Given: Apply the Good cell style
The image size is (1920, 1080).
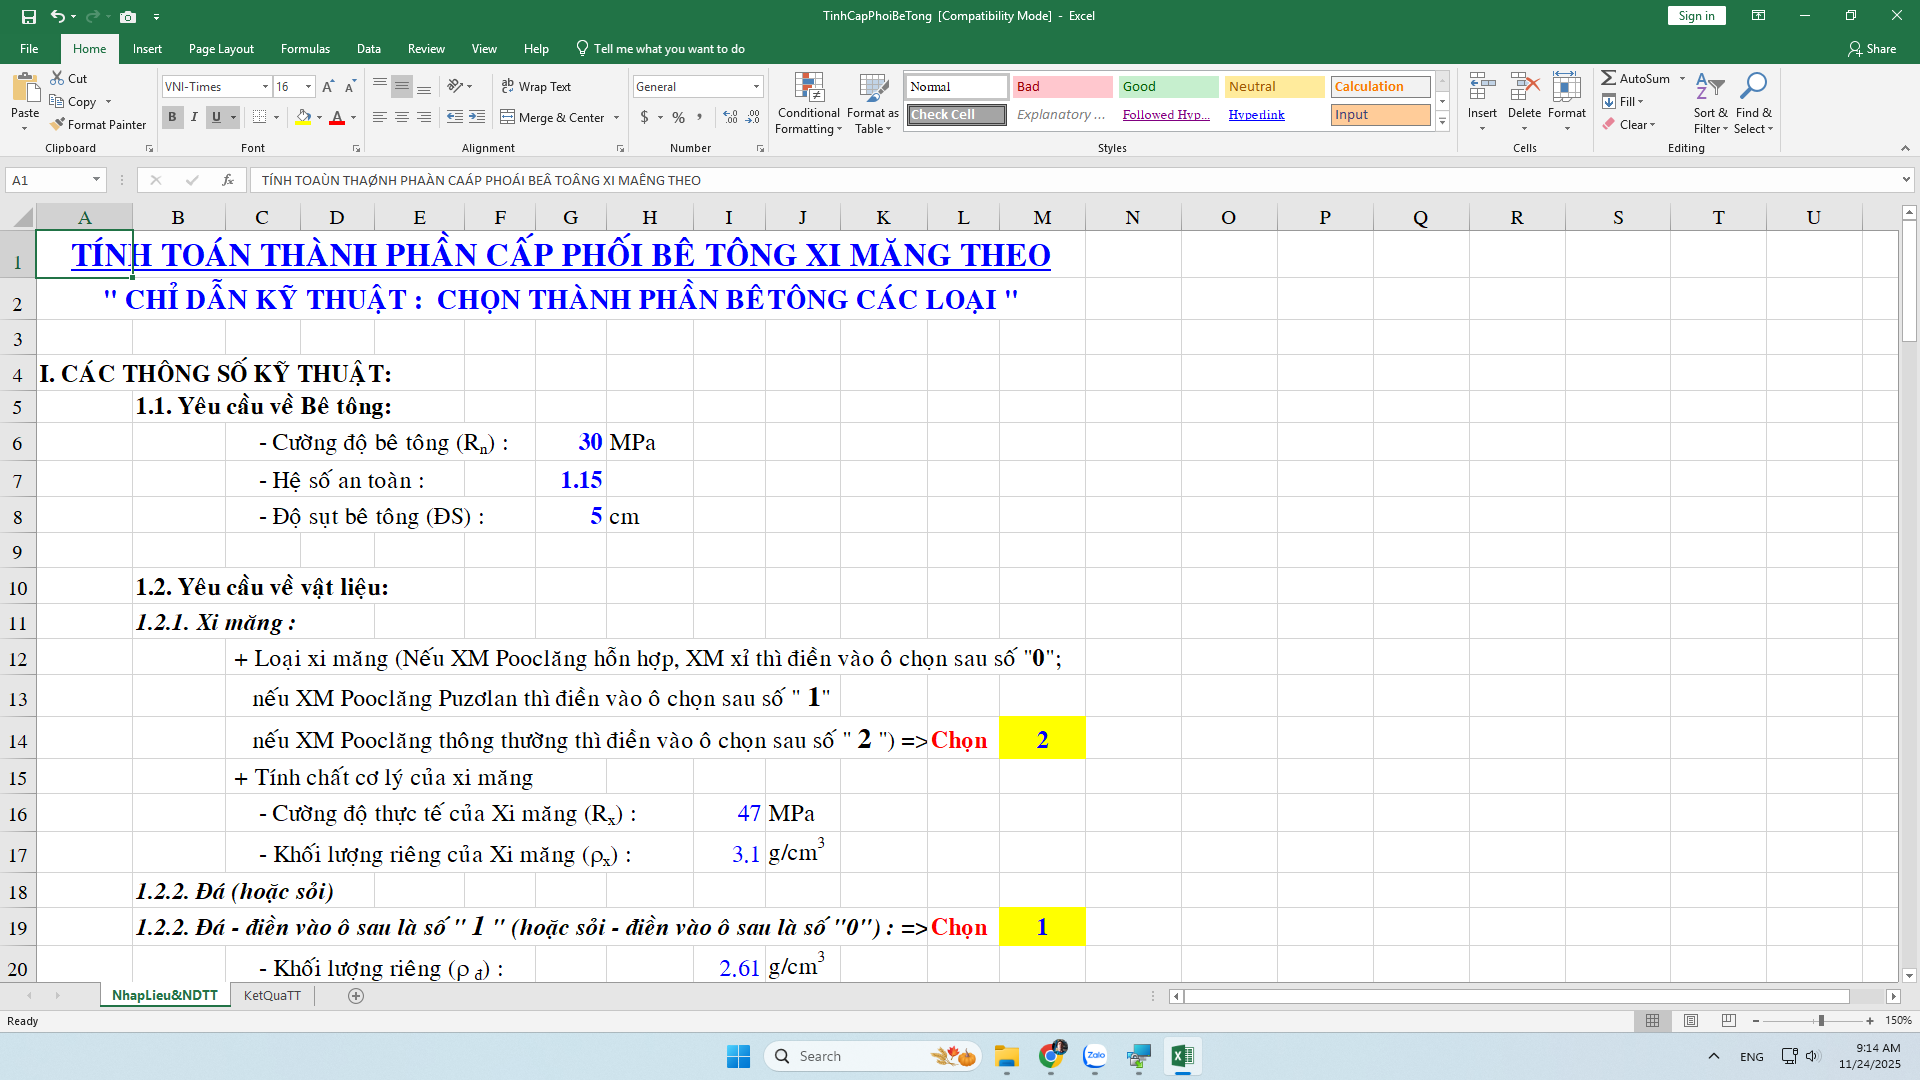Looking at the screenshot, I should click(1167, 87).
